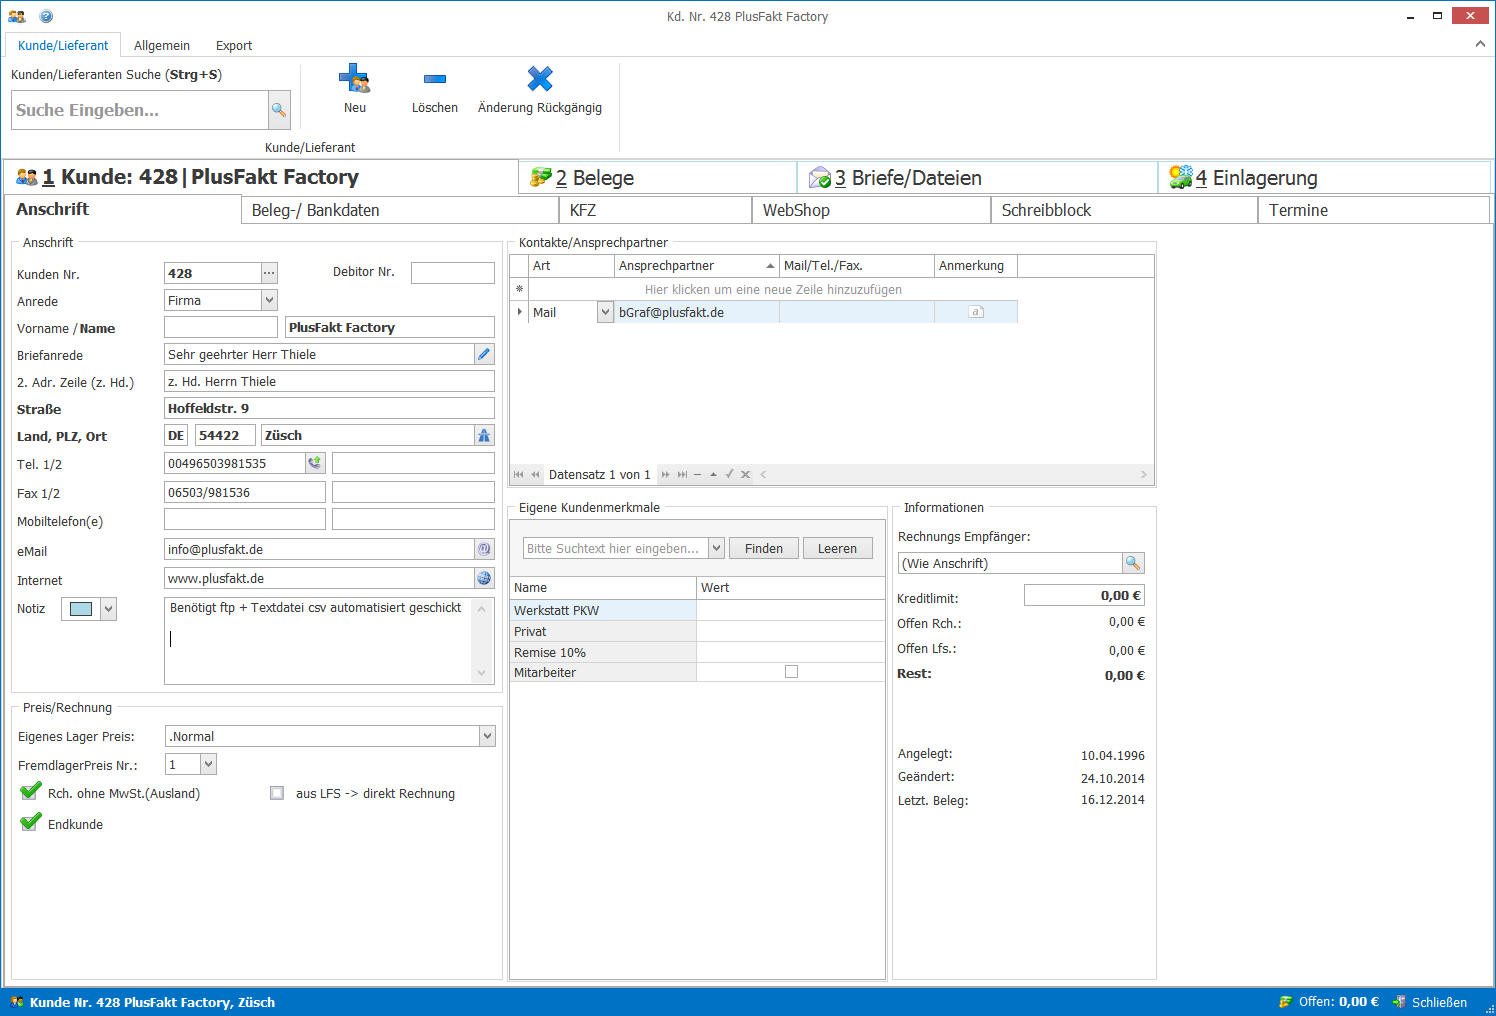The image size is (1496, 1016).
Task: Click Schließen icon in status bar
Action: 1399,1001
